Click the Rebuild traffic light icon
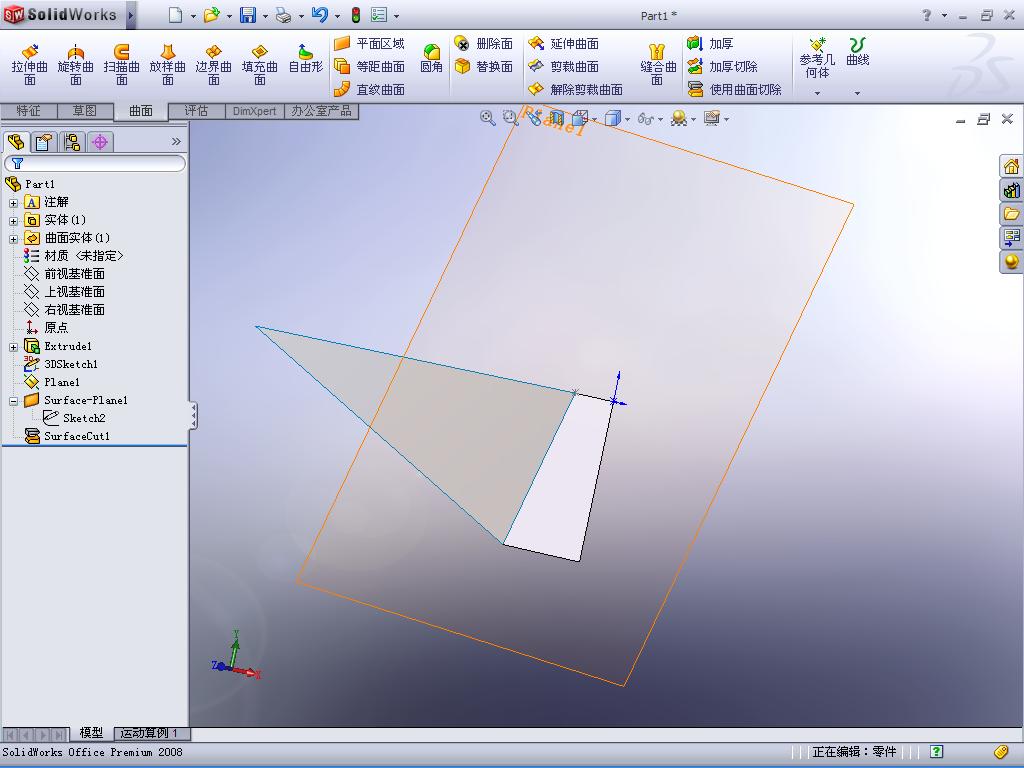Screen dimensions: 1024x768 356,15
